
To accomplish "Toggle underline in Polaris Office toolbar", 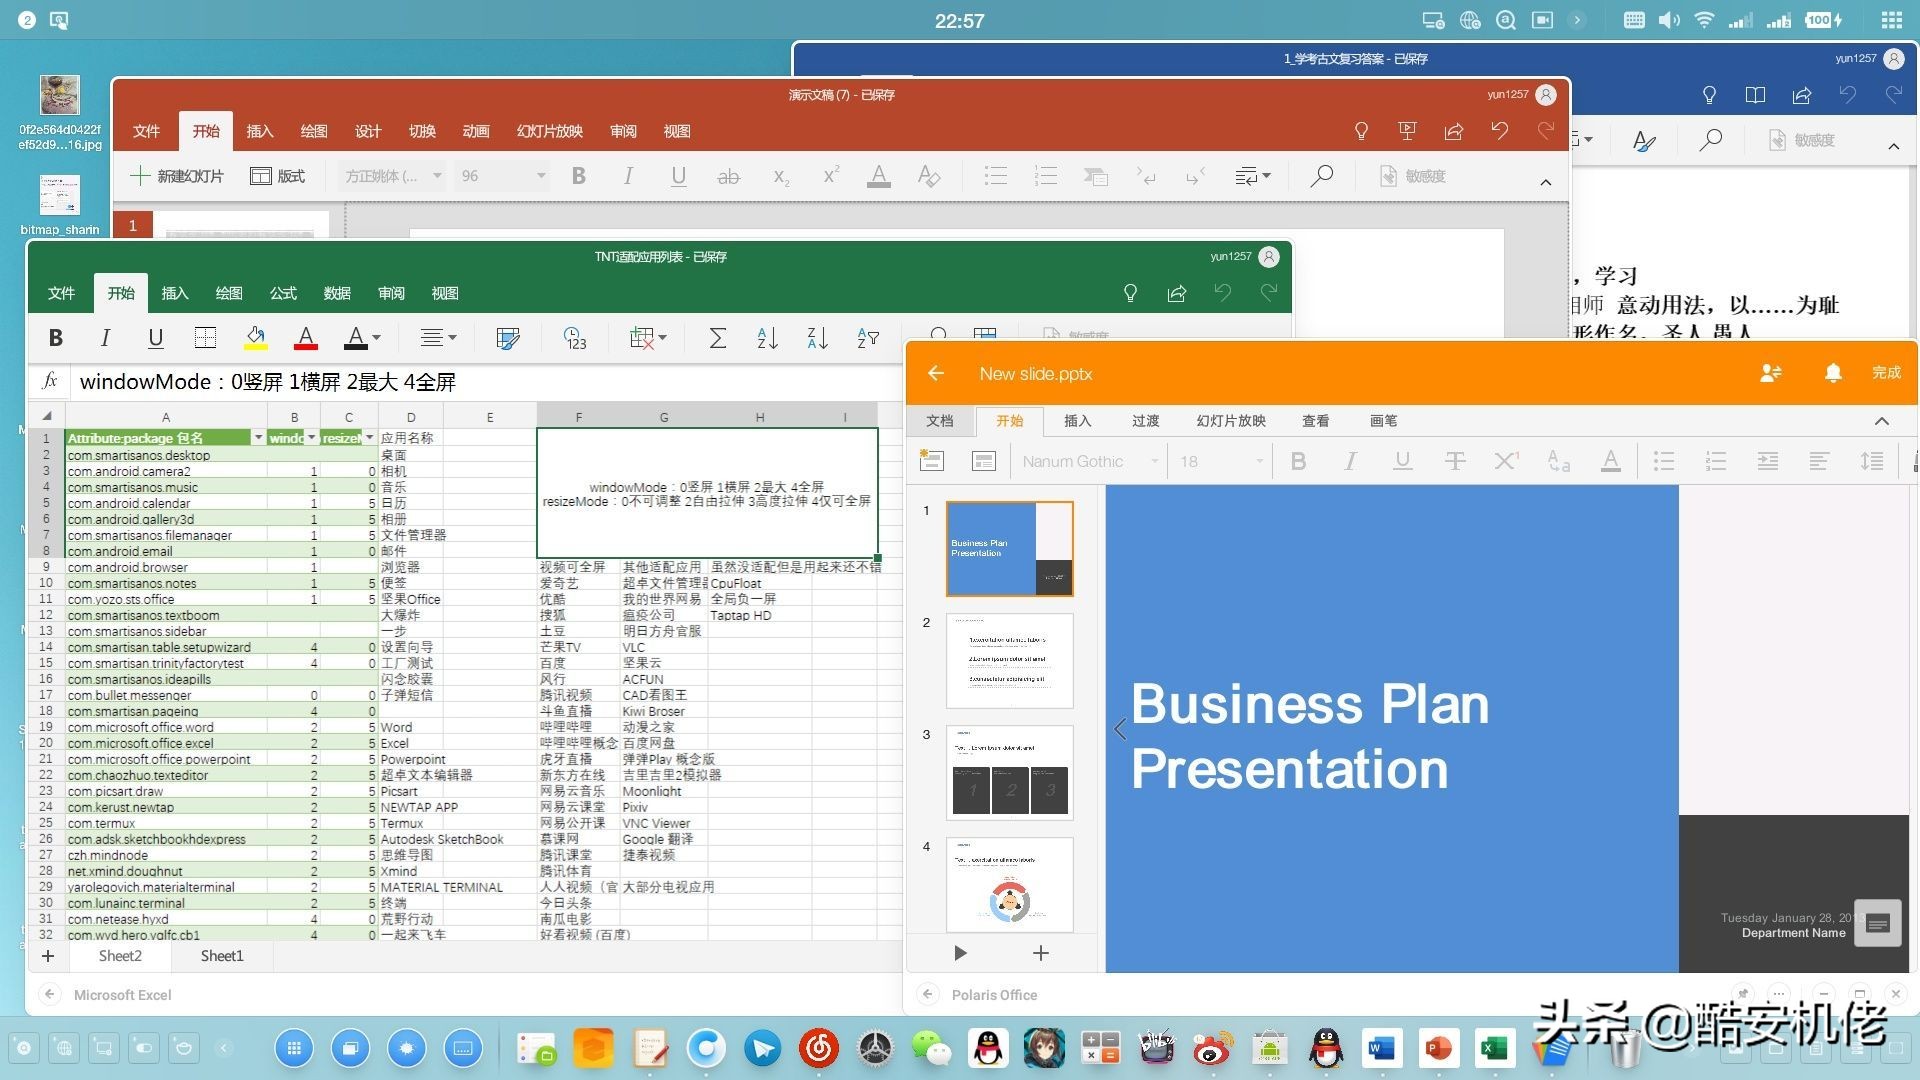I will [x=1402, y=461].
